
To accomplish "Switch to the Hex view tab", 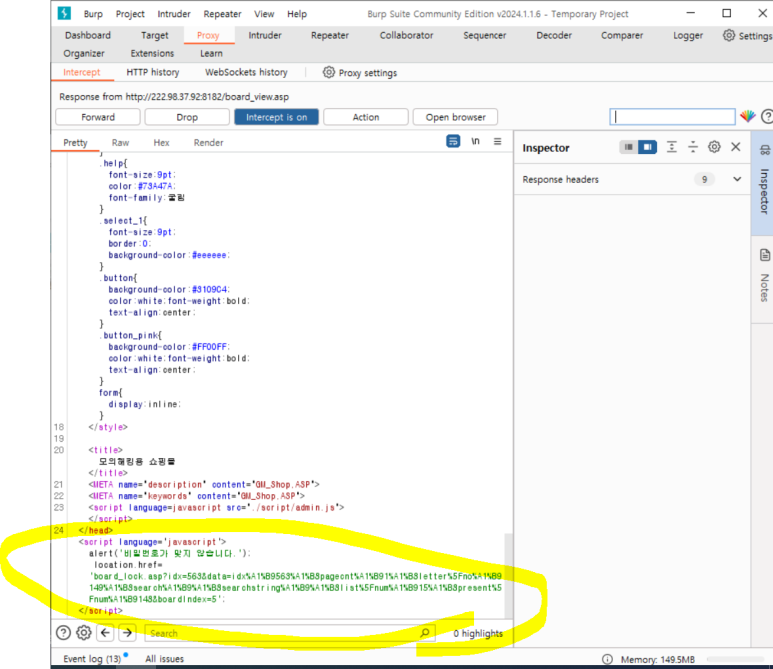I will [x=161, y=142].
